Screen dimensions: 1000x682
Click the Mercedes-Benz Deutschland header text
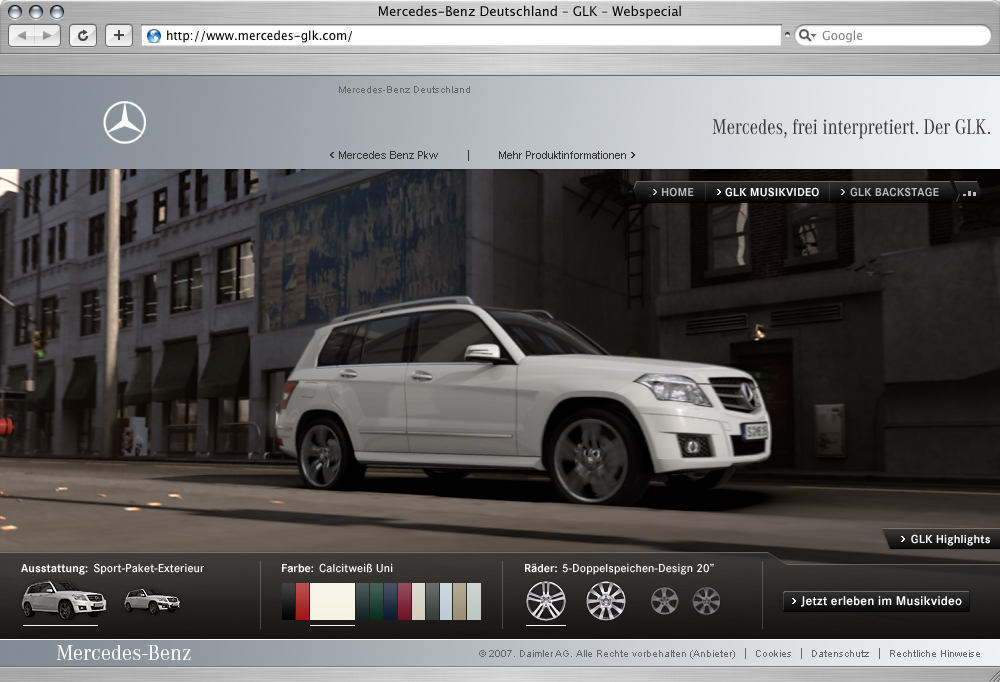click(404, 90)
